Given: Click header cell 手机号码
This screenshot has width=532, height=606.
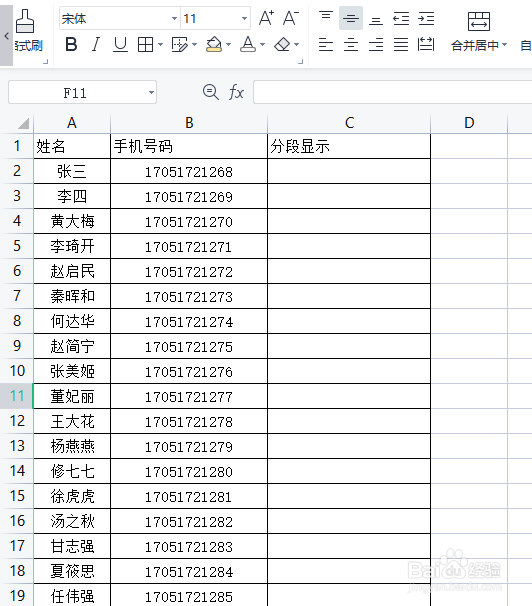Looking at the screenshot, I should point(189,146).
